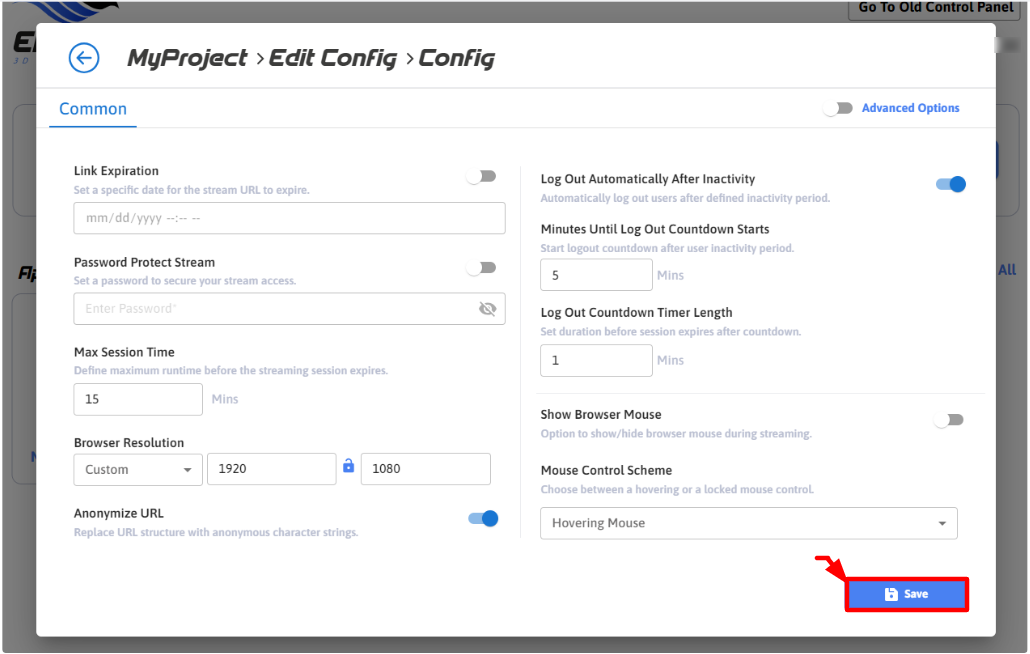Turn off Log Out Automatically After Inactivity
This screenshot has height=654, width=1030.
coord(950,184)
